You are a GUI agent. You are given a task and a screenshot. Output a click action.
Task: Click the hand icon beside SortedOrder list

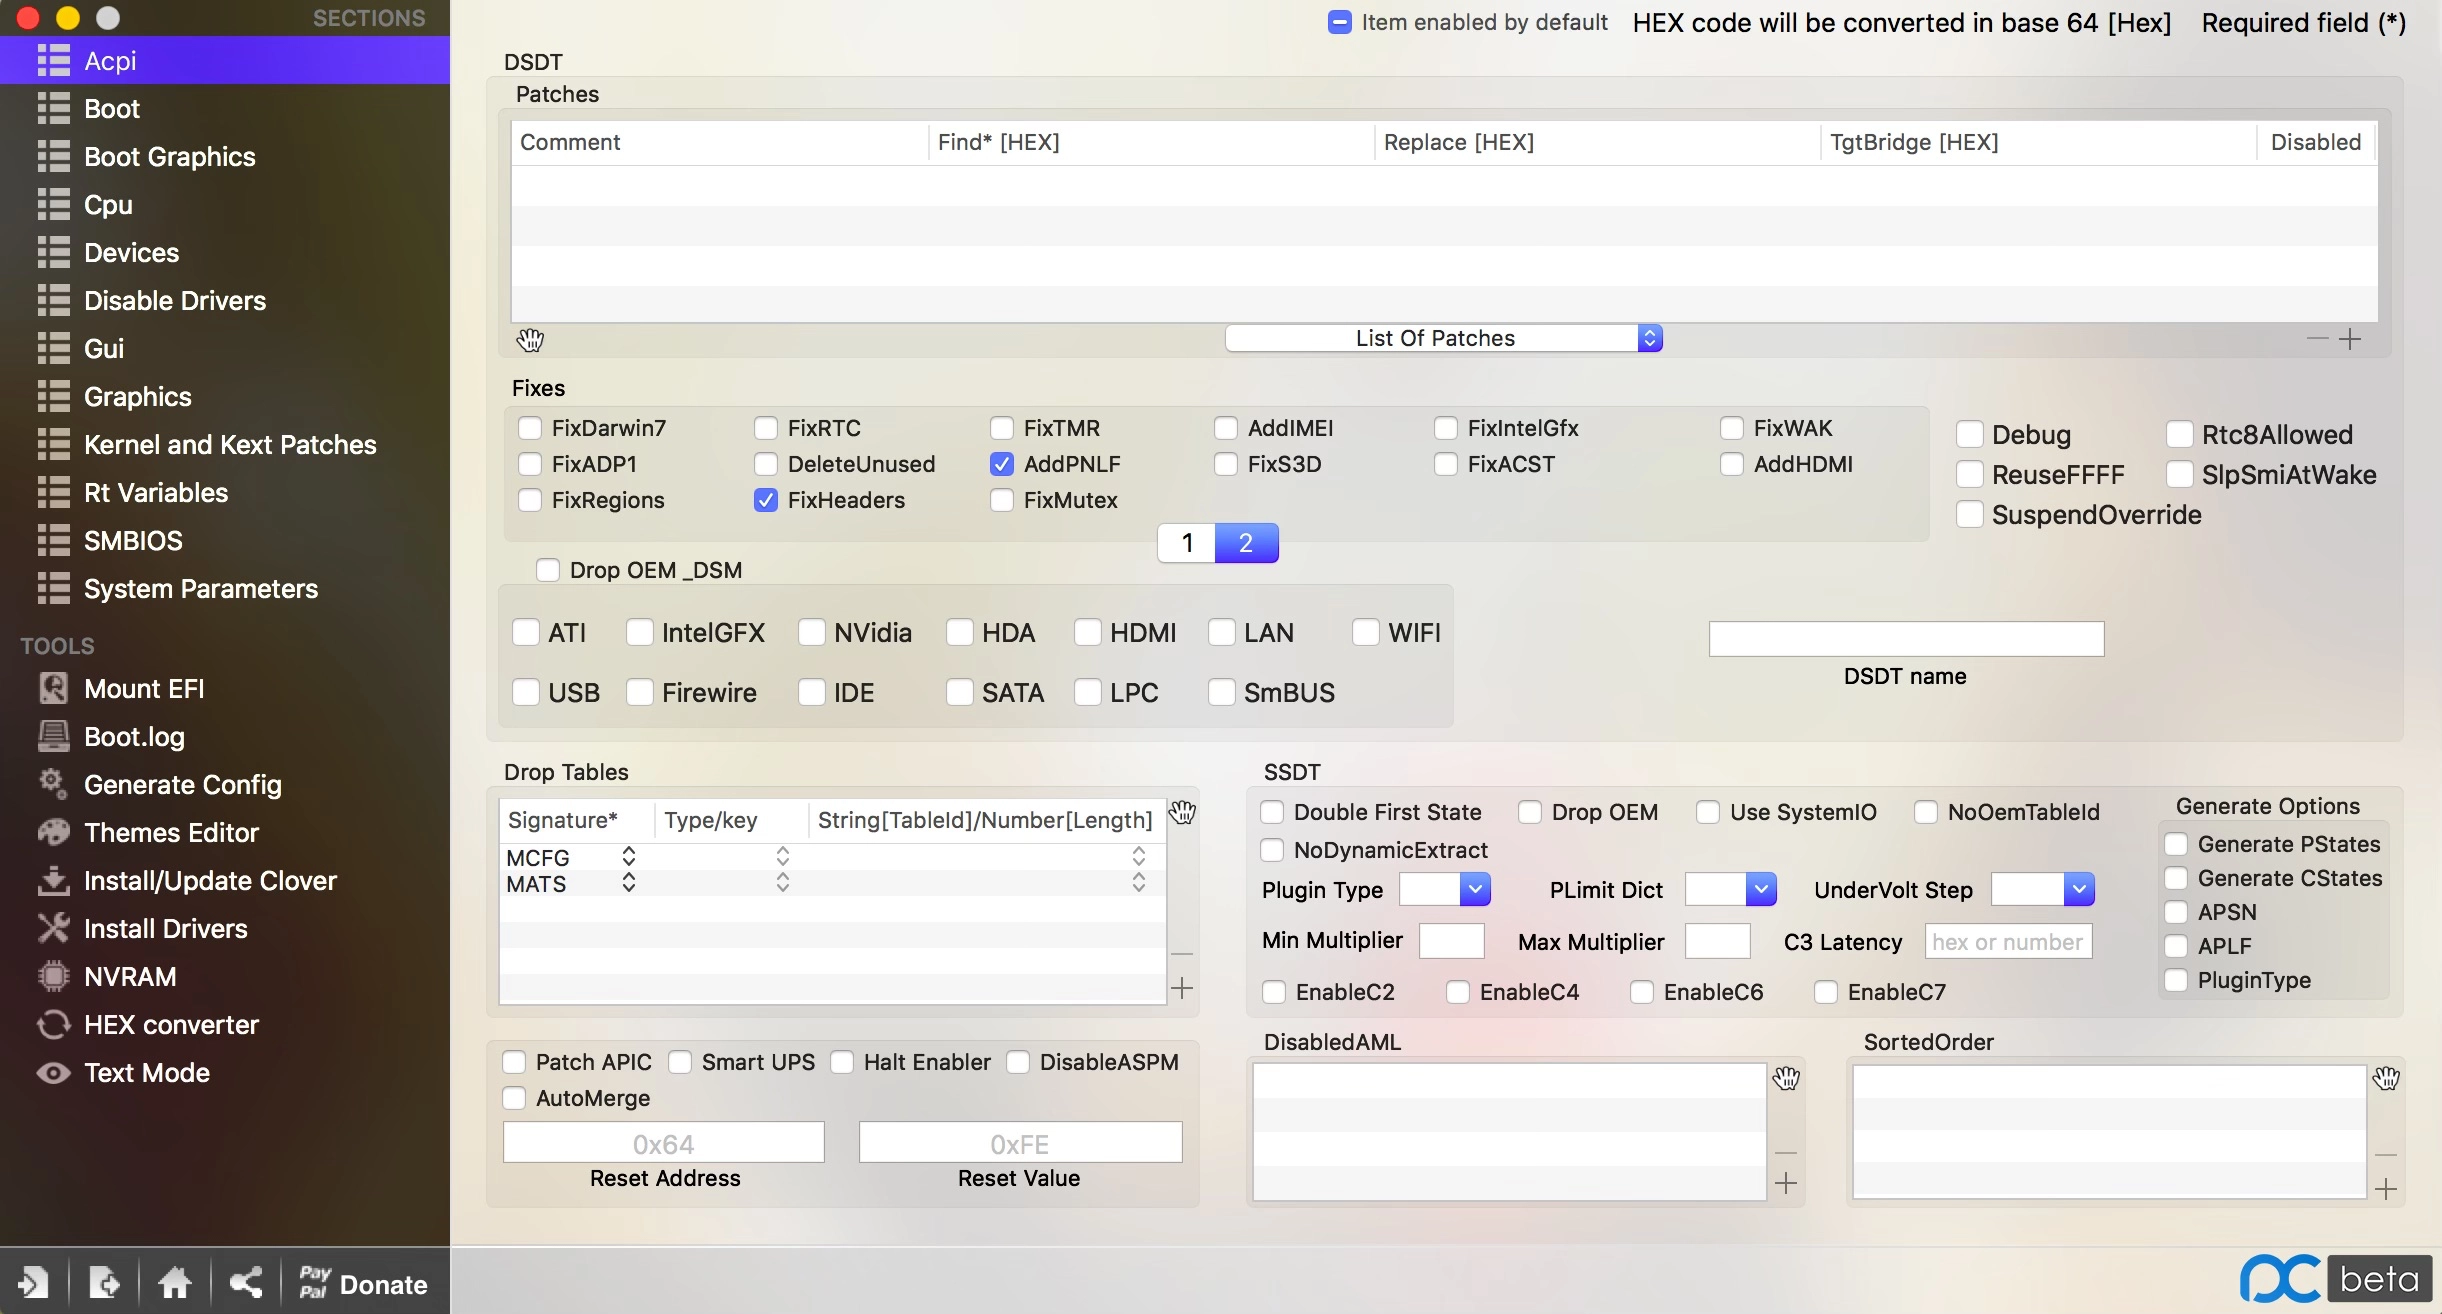coord(2387,1078)
